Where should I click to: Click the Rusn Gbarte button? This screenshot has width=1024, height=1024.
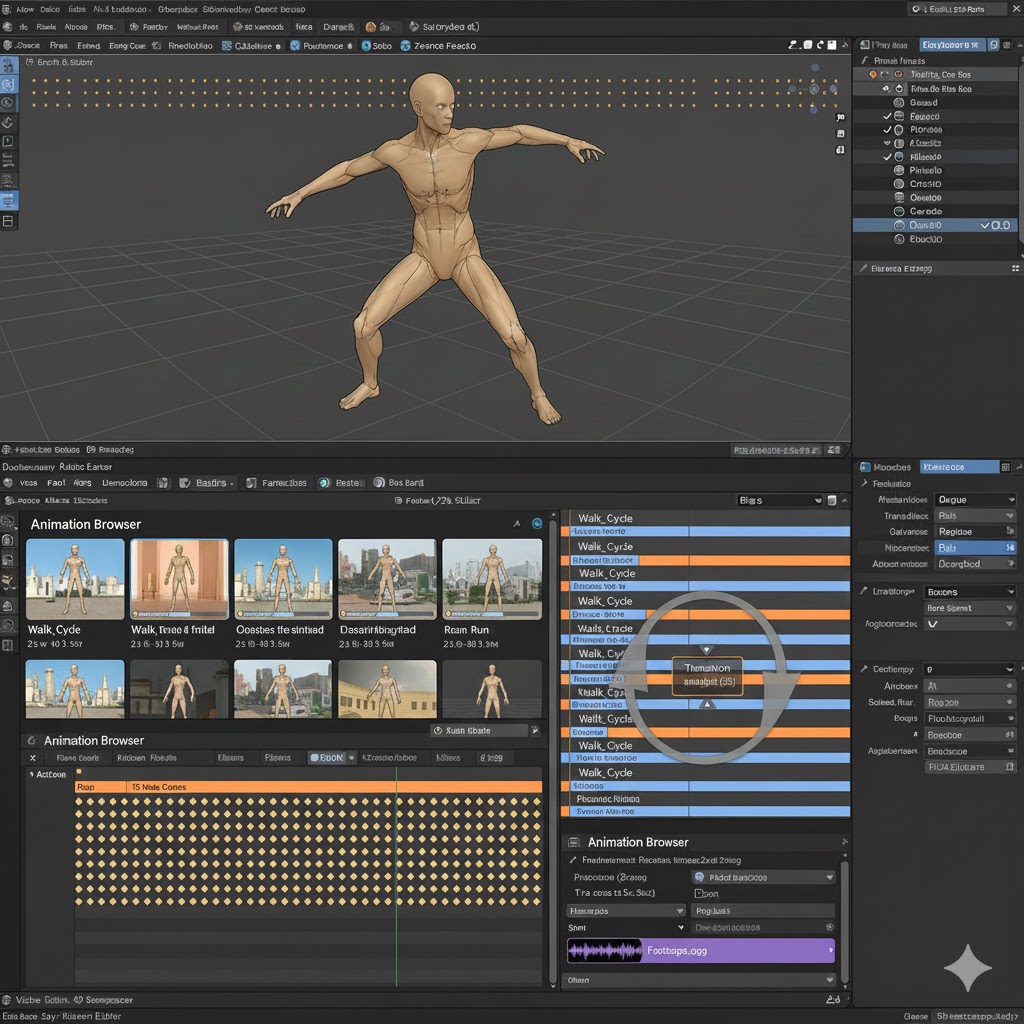pos(479,730)
